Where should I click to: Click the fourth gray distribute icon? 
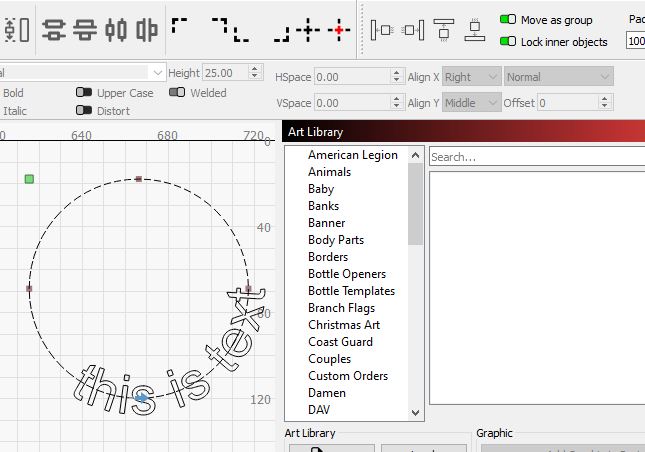pyautogui.click(x=147, y=30)
